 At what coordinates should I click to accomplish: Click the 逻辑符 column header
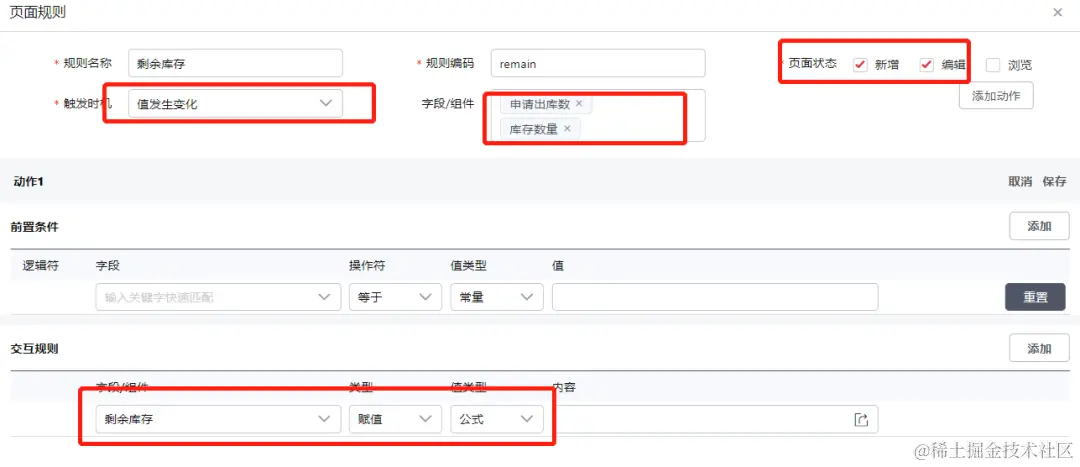point(41,266)
